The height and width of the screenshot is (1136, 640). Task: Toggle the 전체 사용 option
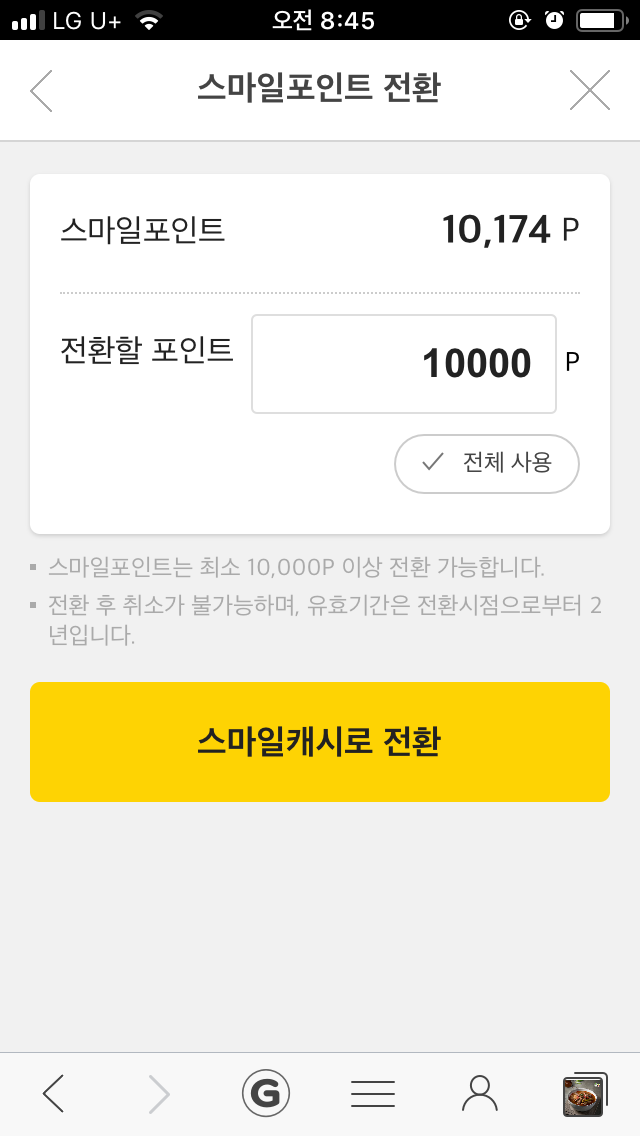487,463
